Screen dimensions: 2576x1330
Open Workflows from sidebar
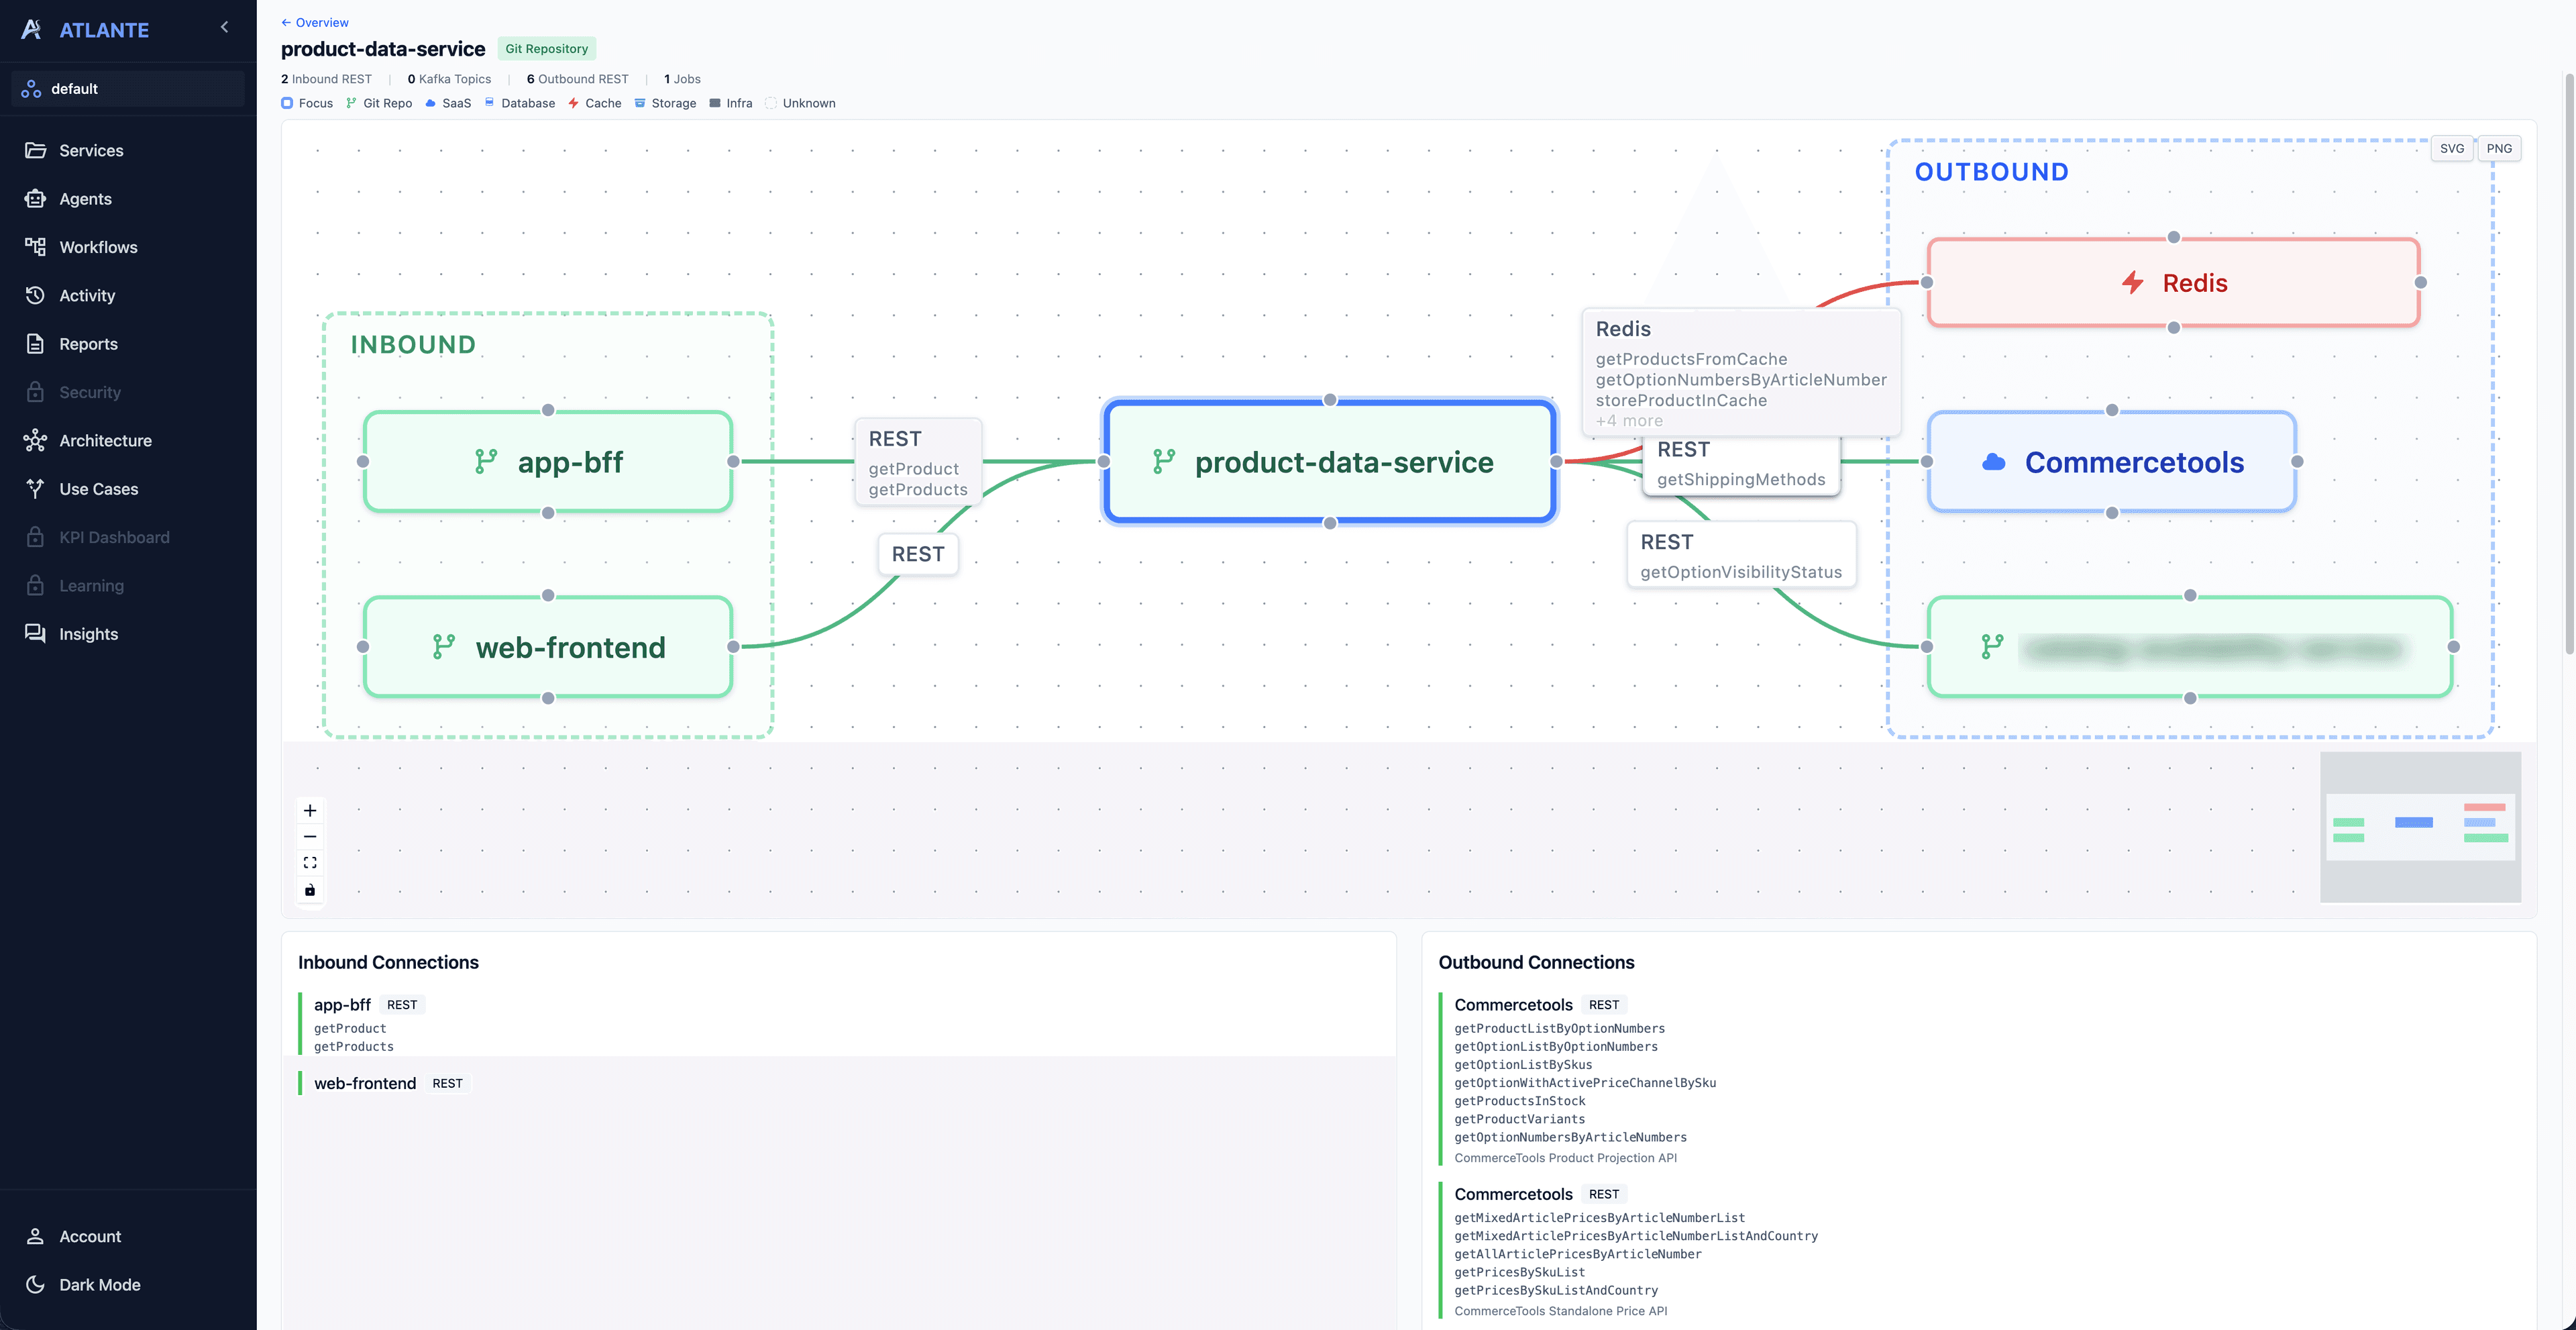tap(98, 247)
